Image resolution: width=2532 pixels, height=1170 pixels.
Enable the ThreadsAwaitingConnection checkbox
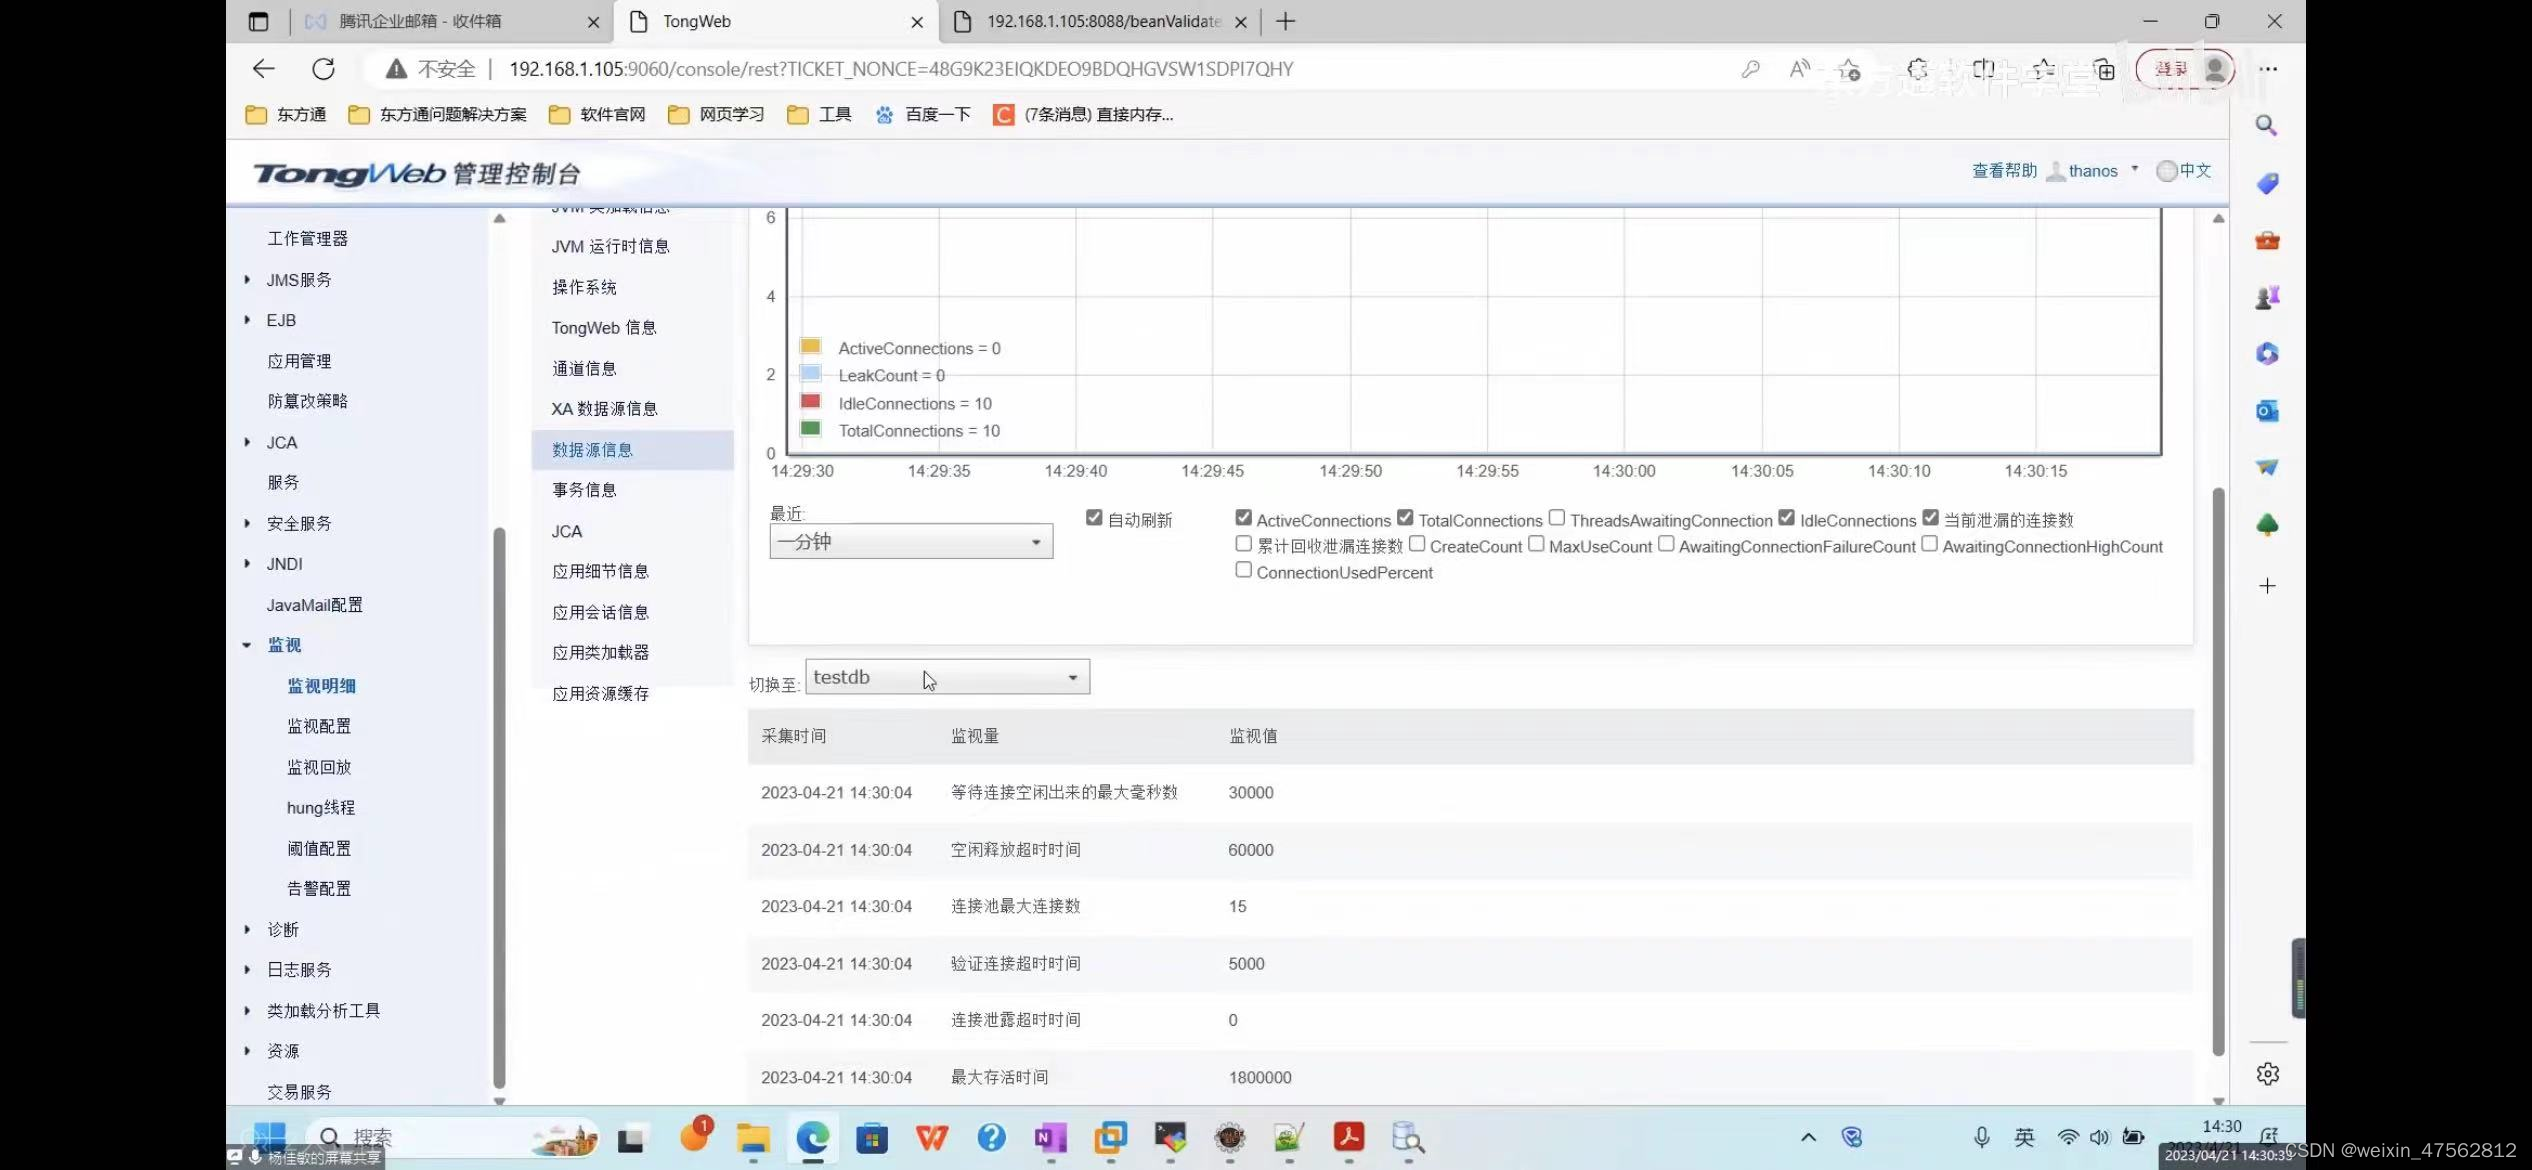(x=1557, y=518)
